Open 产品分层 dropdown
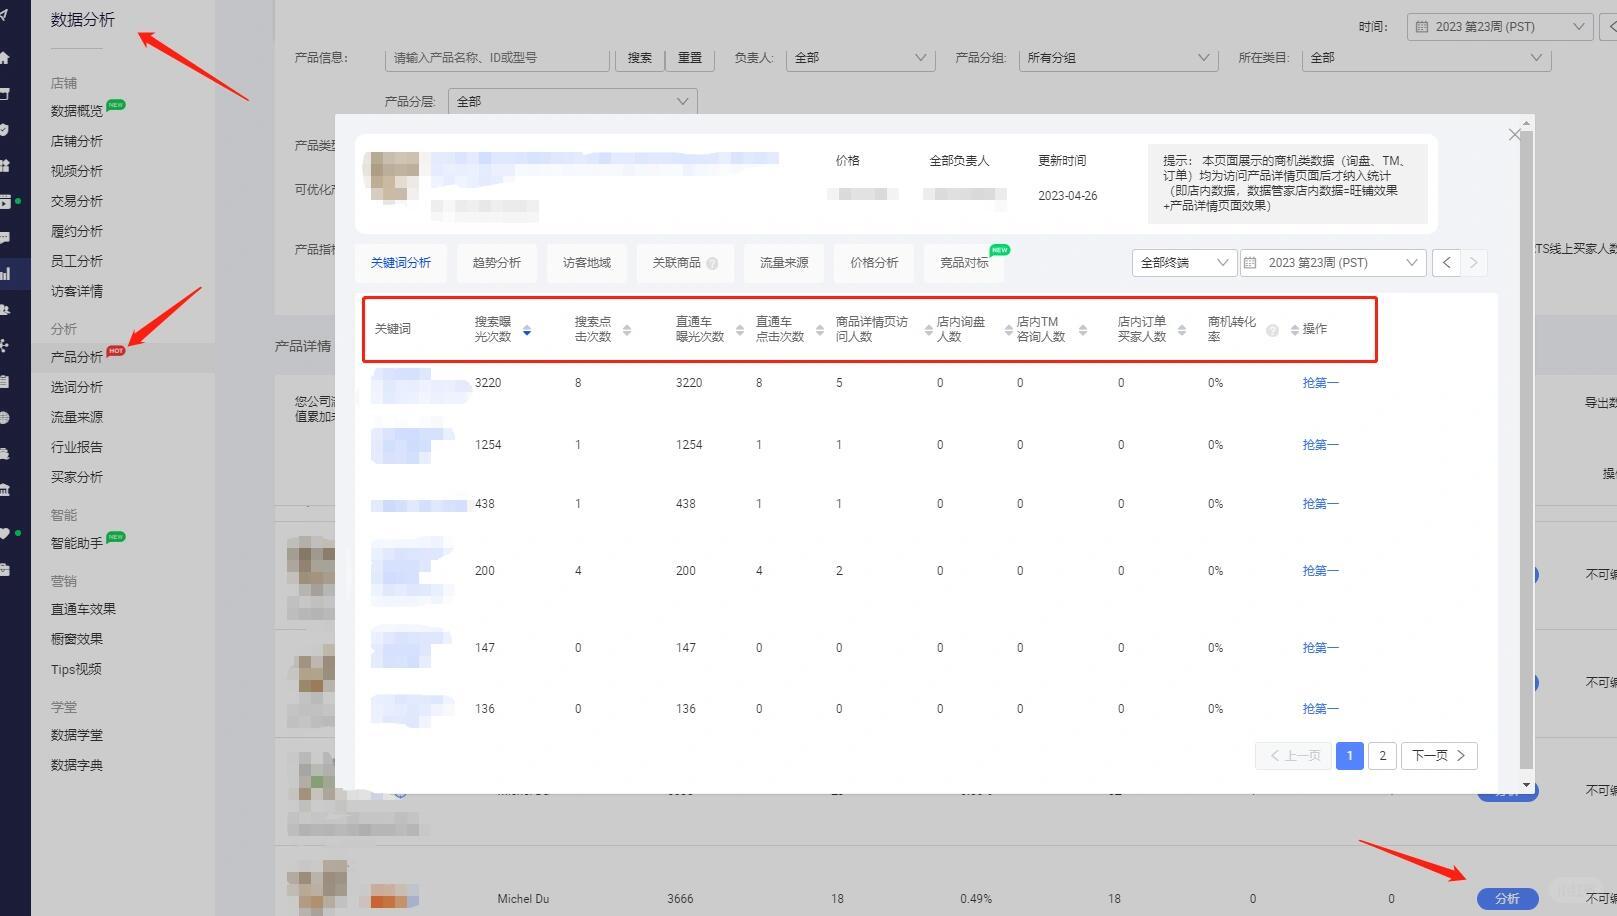The image size is (1617, 916). click(x=572, y=101)
